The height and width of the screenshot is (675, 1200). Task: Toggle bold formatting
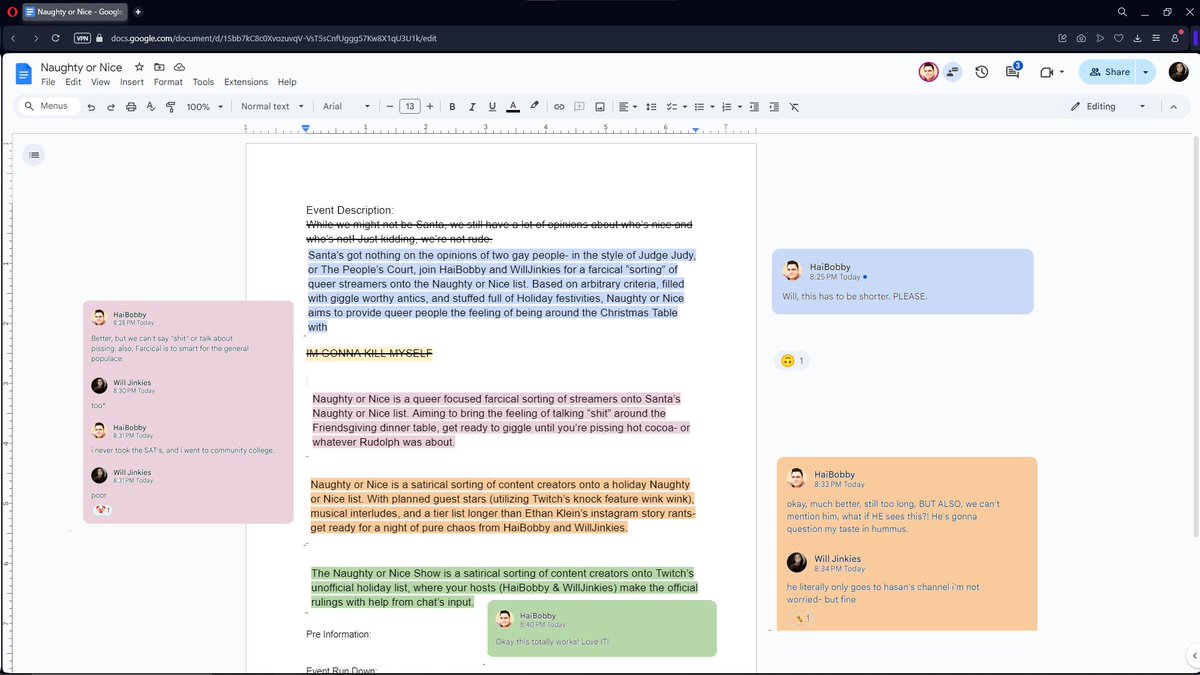pos(452,106)
